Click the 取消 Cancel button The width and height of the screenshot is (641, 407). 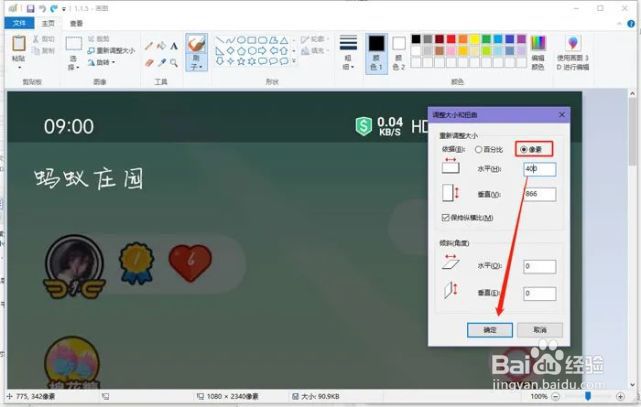[x=540, y=330]
